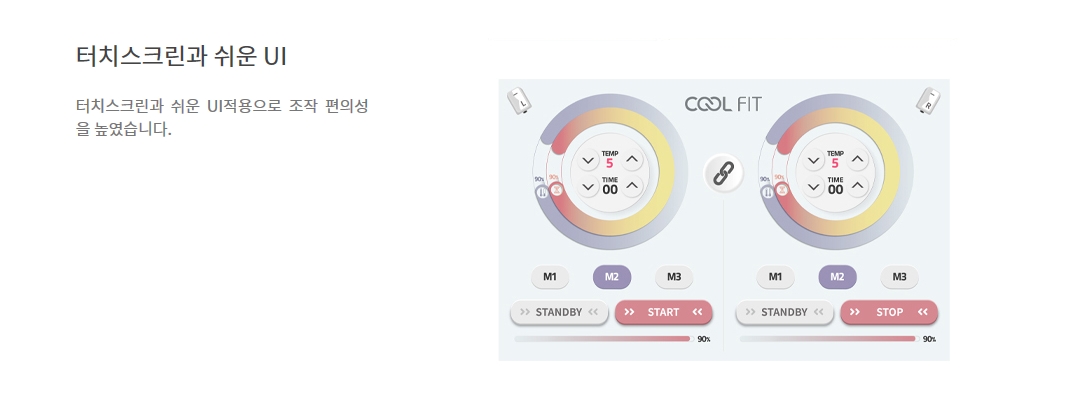
Task: Select the right applicator R icon
Action: (929, 100)
